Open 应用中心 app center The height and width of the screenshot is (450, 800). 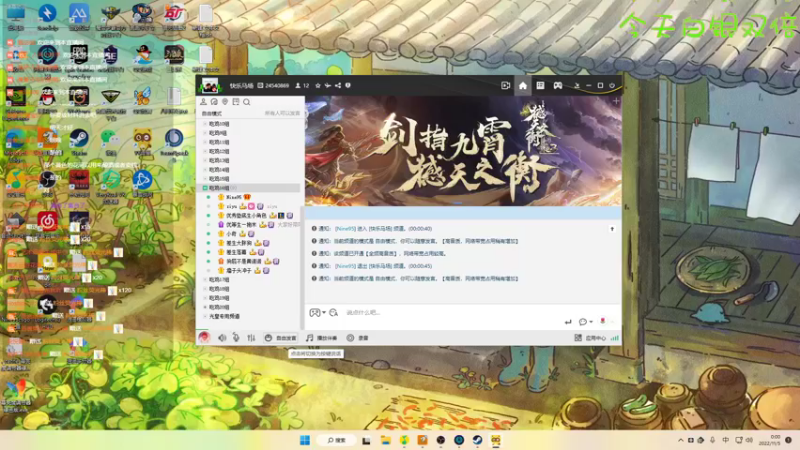click(590, 338)
